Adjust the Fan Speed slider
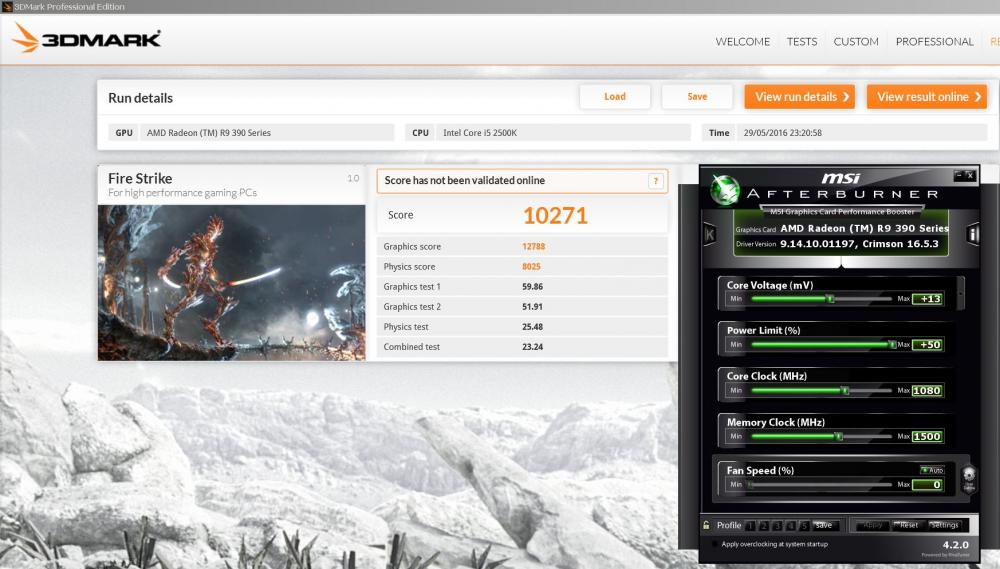Screen dimensions: 1000x569 [821, 485]
